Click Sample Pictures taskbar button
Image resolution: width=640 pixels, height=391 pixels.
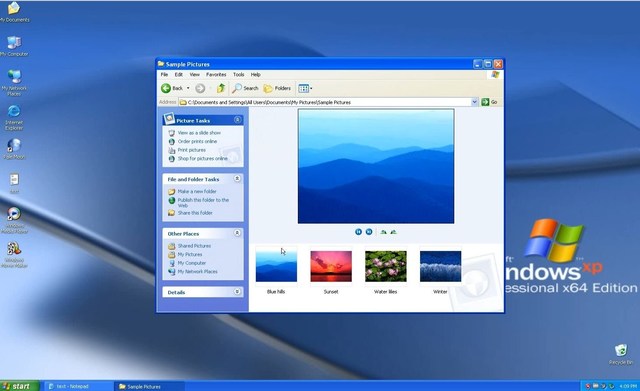tap(149, 386)
